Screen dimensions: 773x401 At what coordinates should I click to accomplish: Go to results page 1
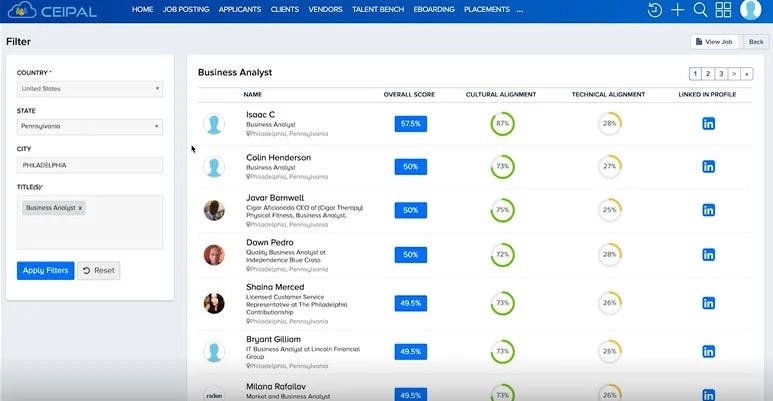(x=695, y=74)
